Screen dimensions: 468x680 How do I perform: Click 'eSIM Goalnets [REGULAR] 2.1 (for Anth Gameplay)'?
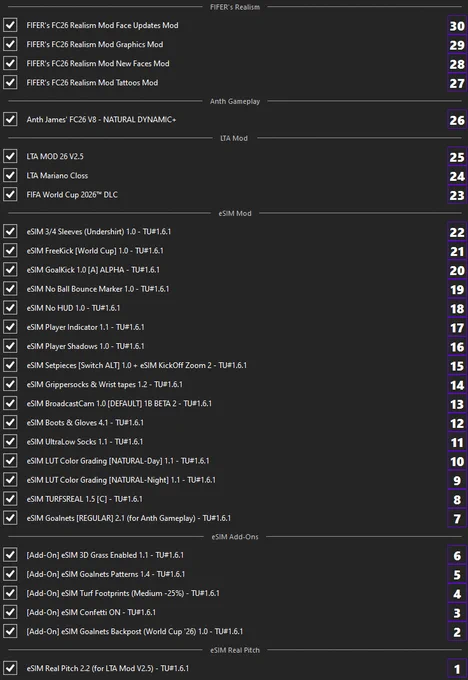[111, 517]
